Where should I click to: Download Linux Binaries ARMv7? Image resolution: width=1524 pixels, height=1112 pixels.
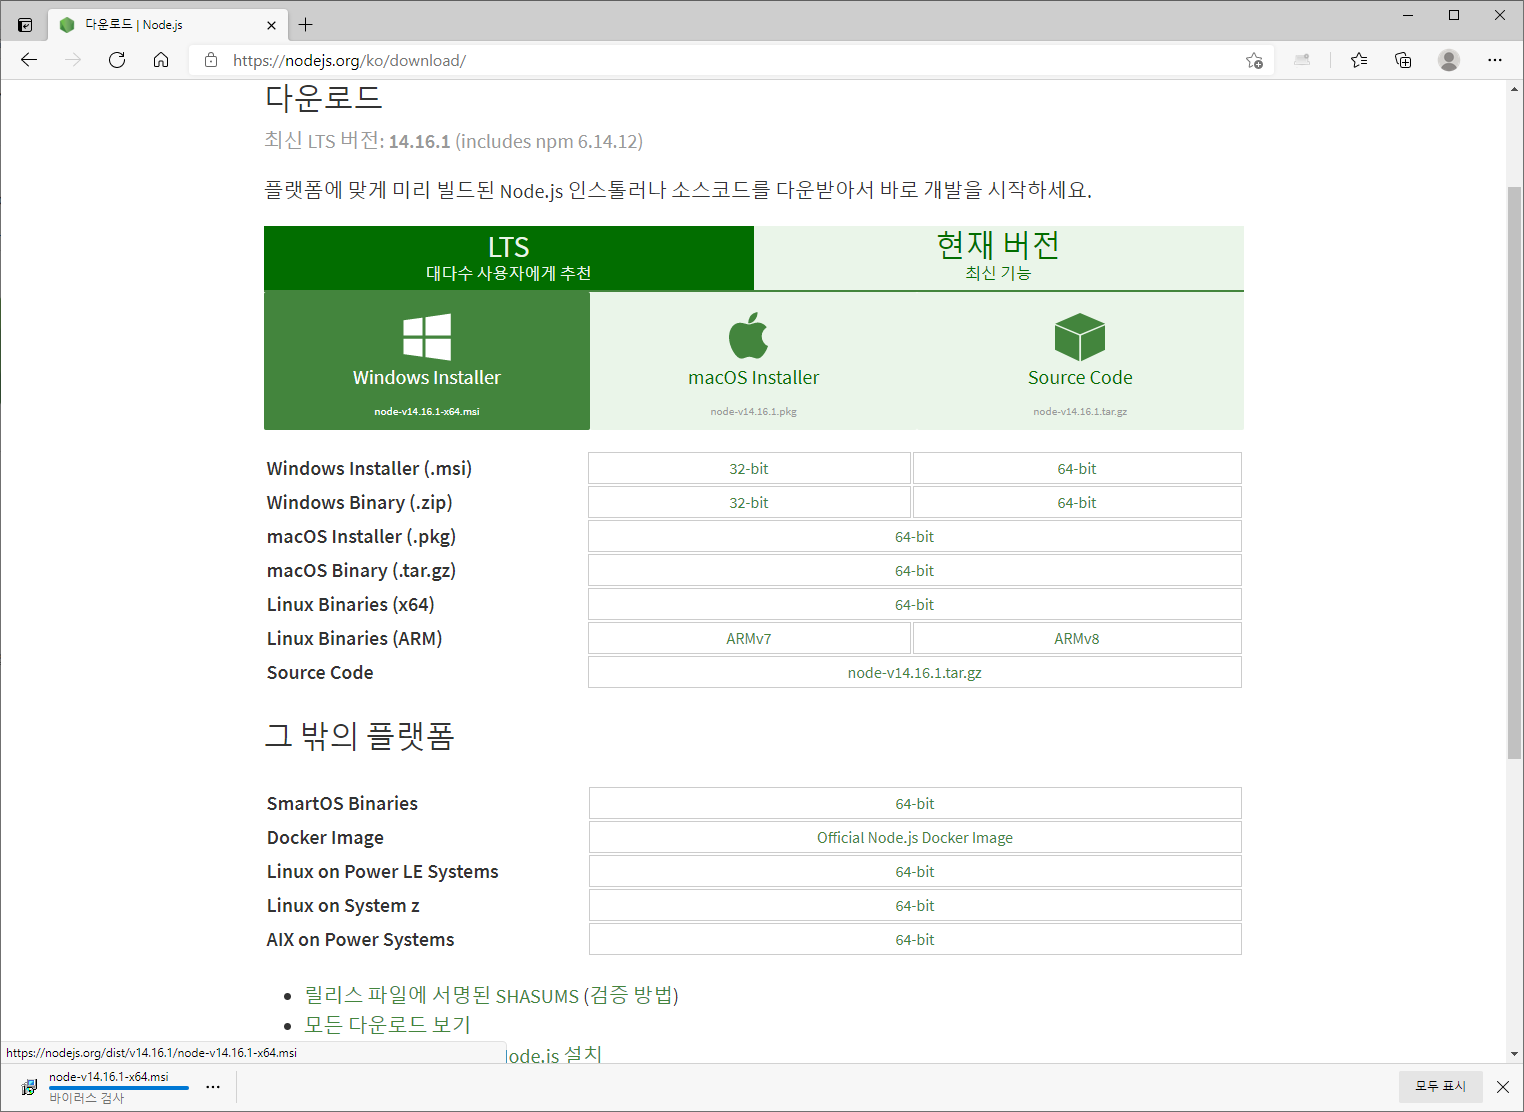(x=749, y=638)
